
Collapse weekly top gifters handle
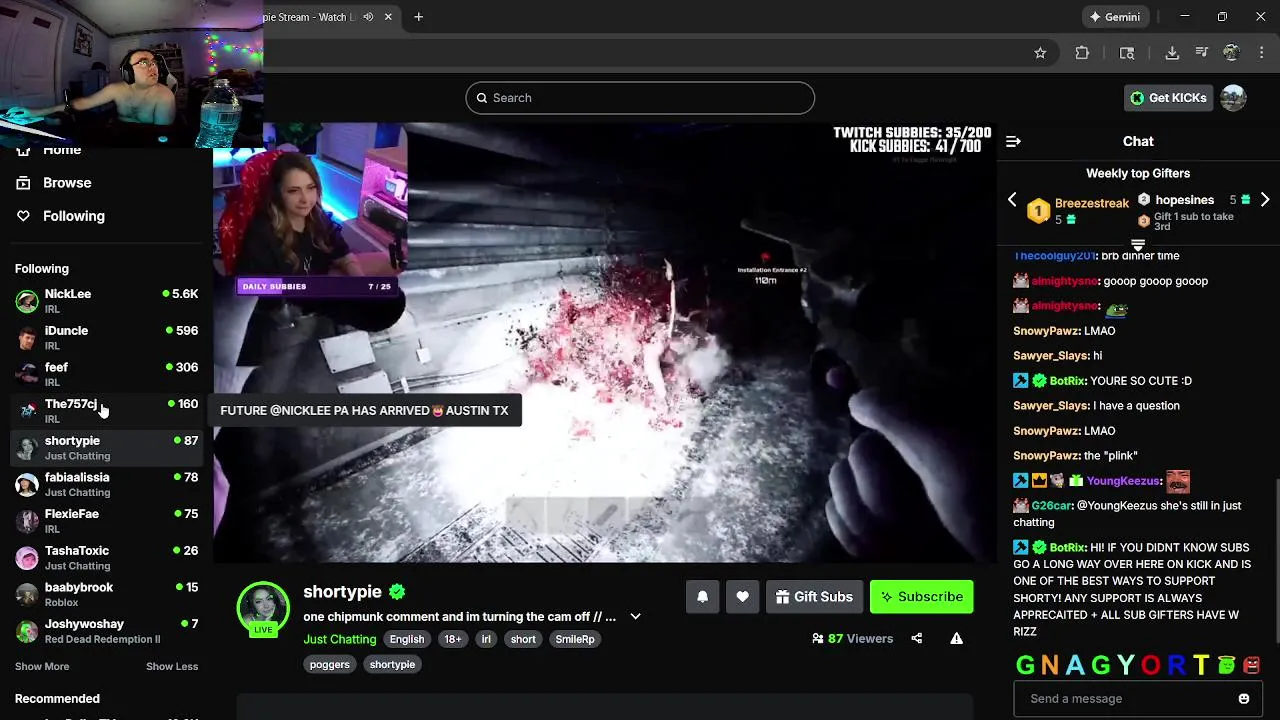tap(1138, 245)
